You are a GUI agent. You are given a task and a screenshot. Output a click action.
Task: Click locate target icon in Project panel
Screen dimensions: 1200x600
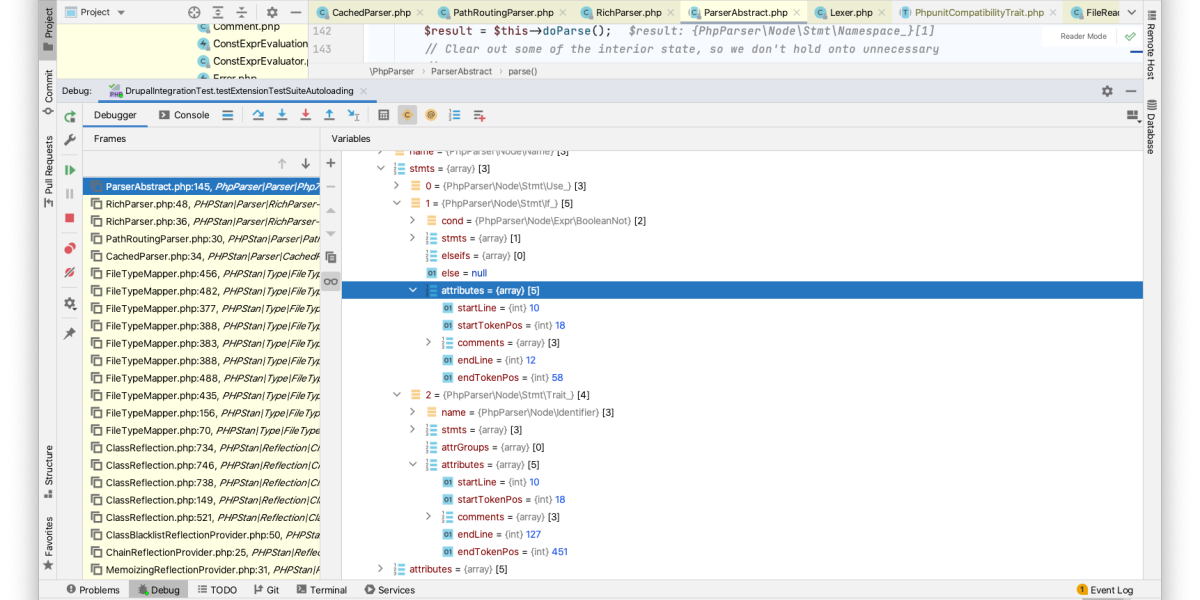tap(195, 12)
